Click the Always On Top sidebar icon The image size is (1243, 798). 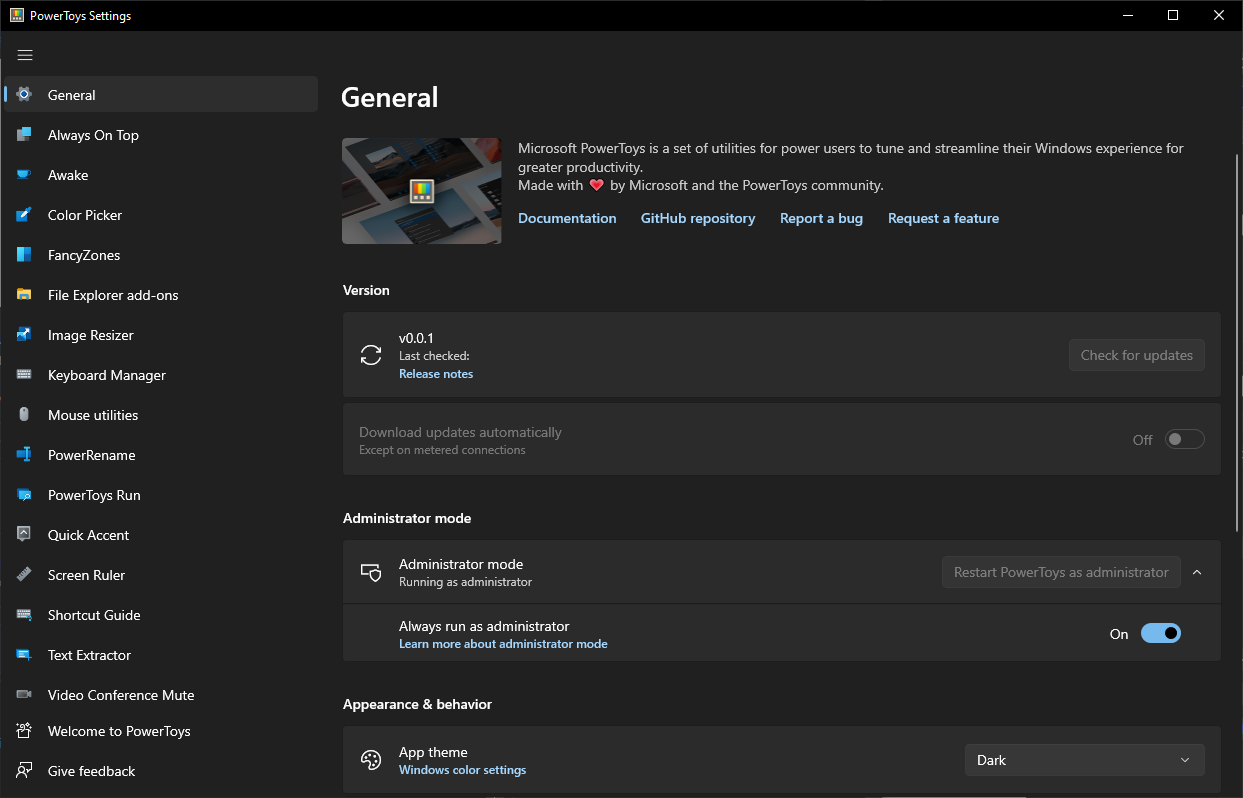[24, 135]
